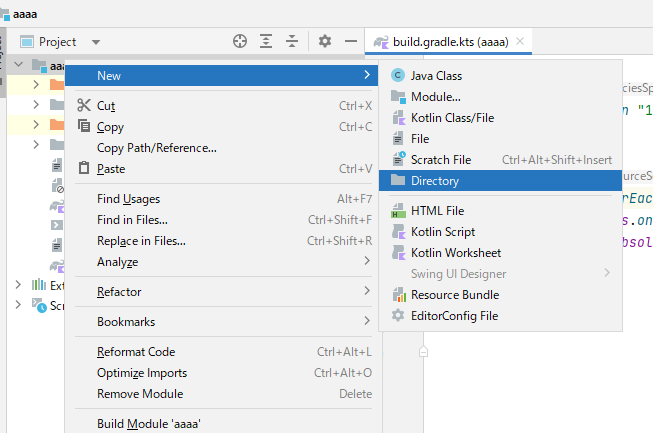Select the External Libraries icon
Viewport: 653px width, 433px height.
[x=39, y=285]
